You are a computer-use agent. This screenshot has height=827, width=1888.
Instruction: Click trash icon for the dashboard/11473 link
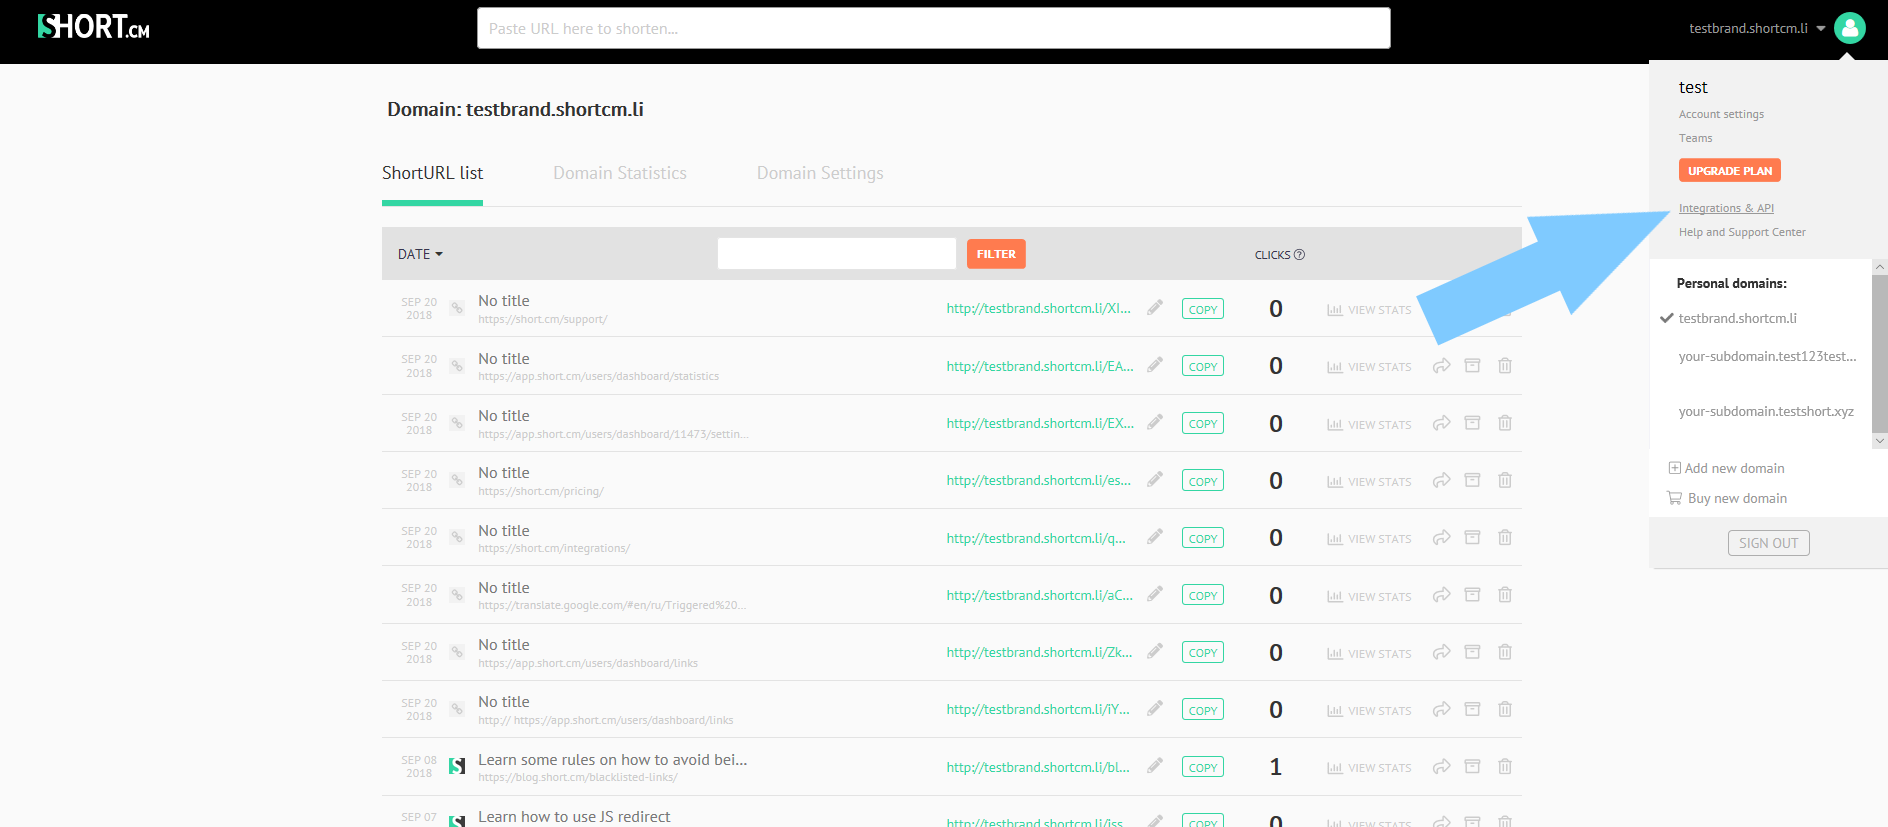tap(1505, 423)
